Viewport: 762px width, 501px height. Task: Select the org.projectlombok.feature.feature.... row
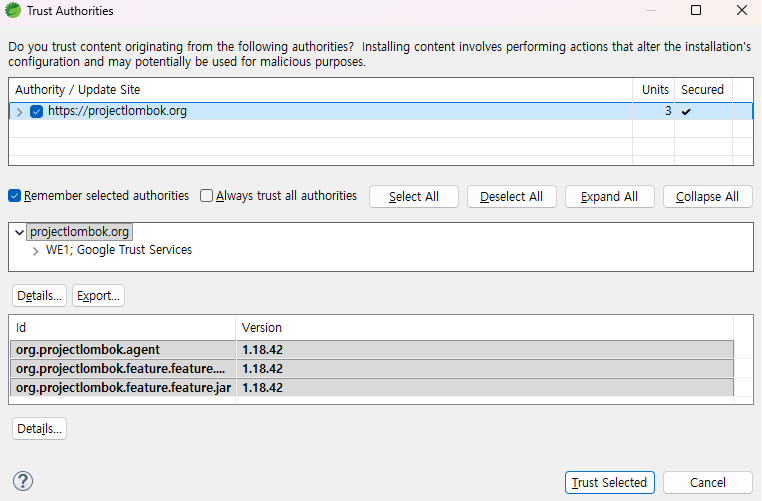point(372,369)
